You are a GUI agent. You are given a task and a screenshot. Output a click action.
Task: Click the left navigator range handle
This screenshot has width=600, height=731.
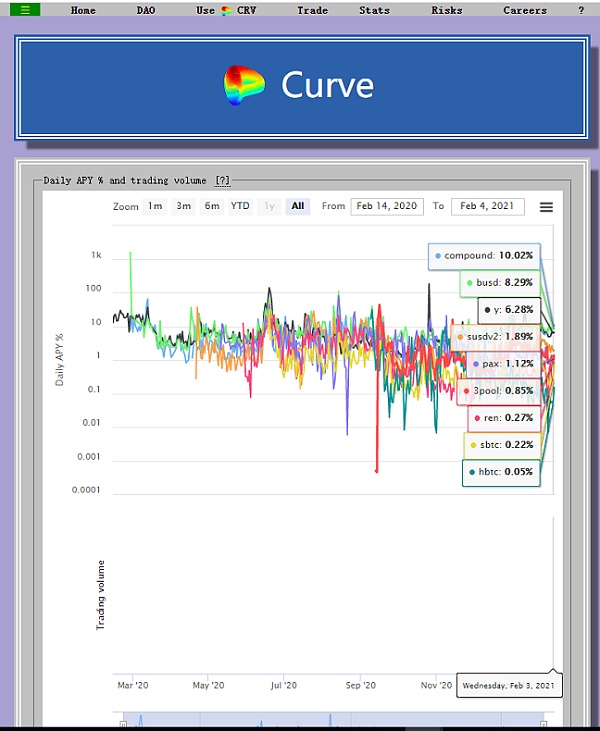coord(123,722)
